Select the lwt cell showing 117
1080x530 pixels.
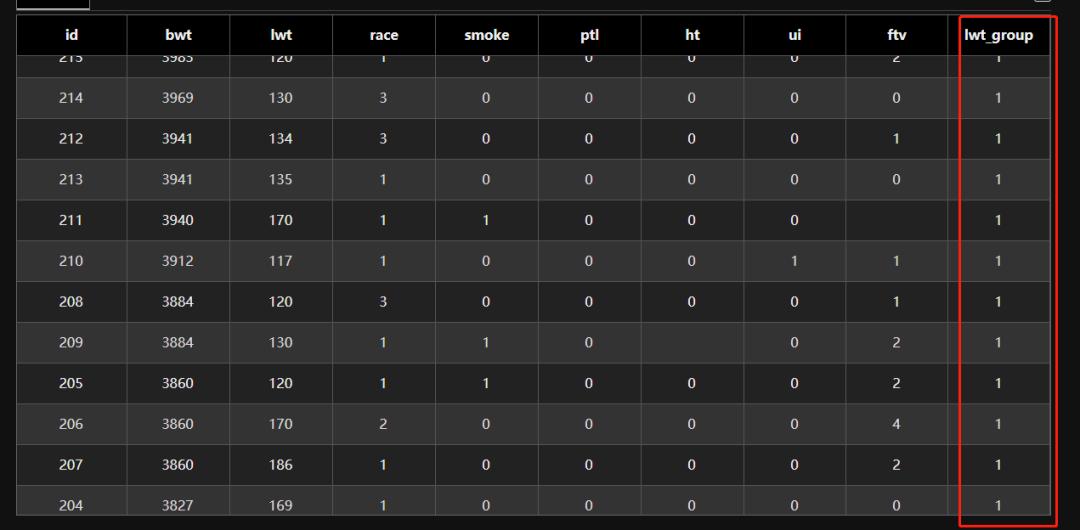point(281,261)
